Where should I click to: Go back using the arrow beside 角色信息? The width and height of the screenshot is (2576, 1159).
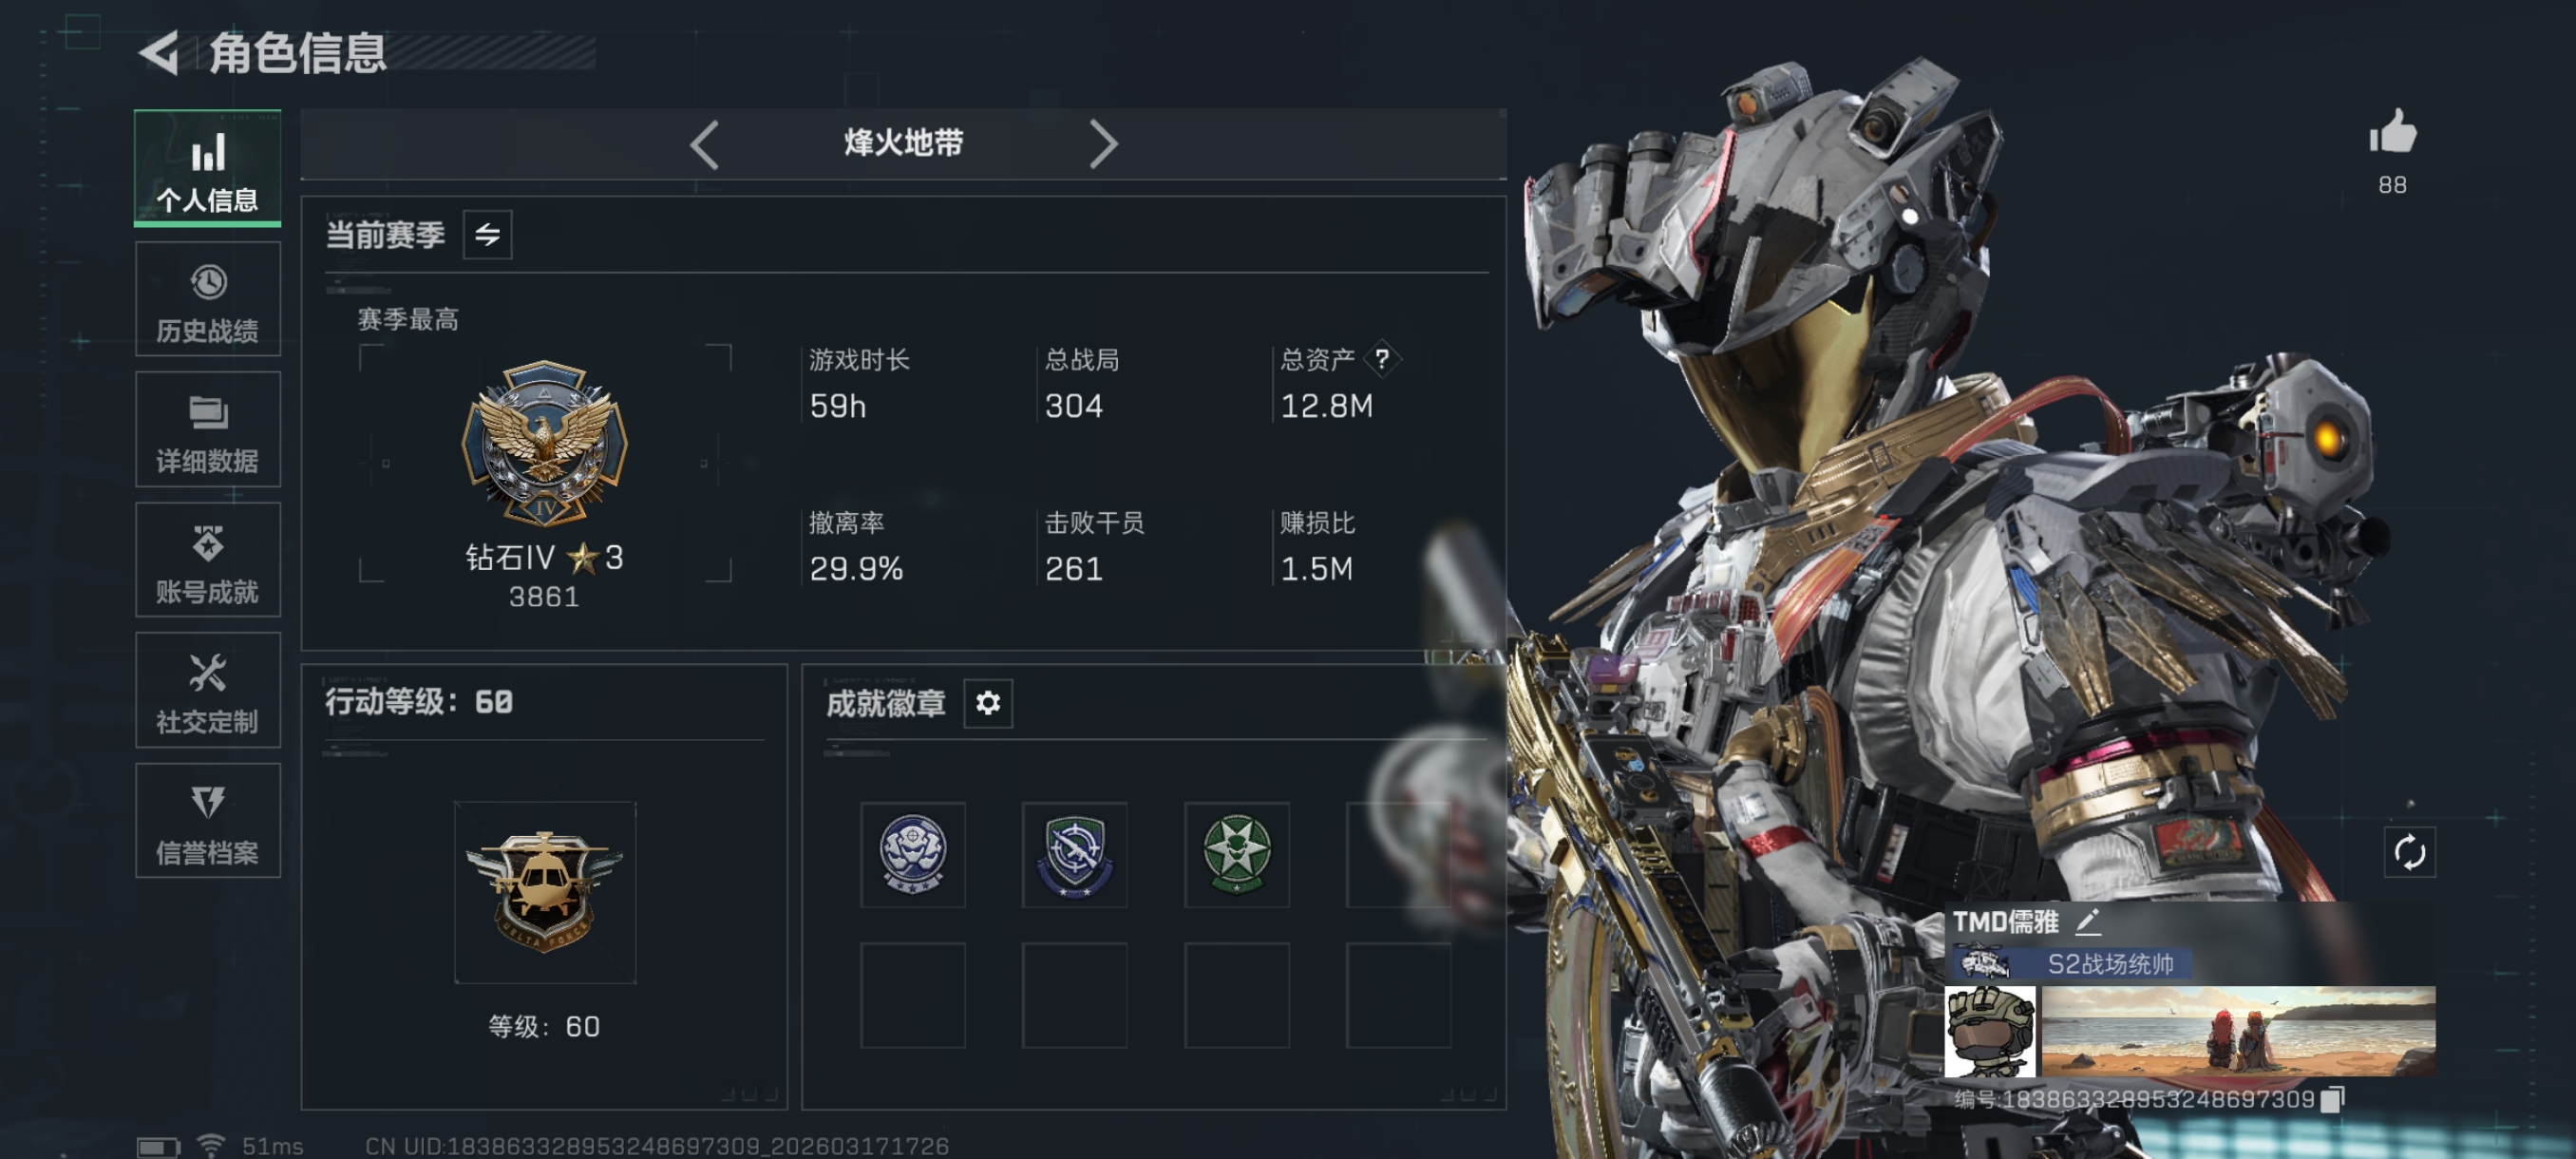click(159, 52)
